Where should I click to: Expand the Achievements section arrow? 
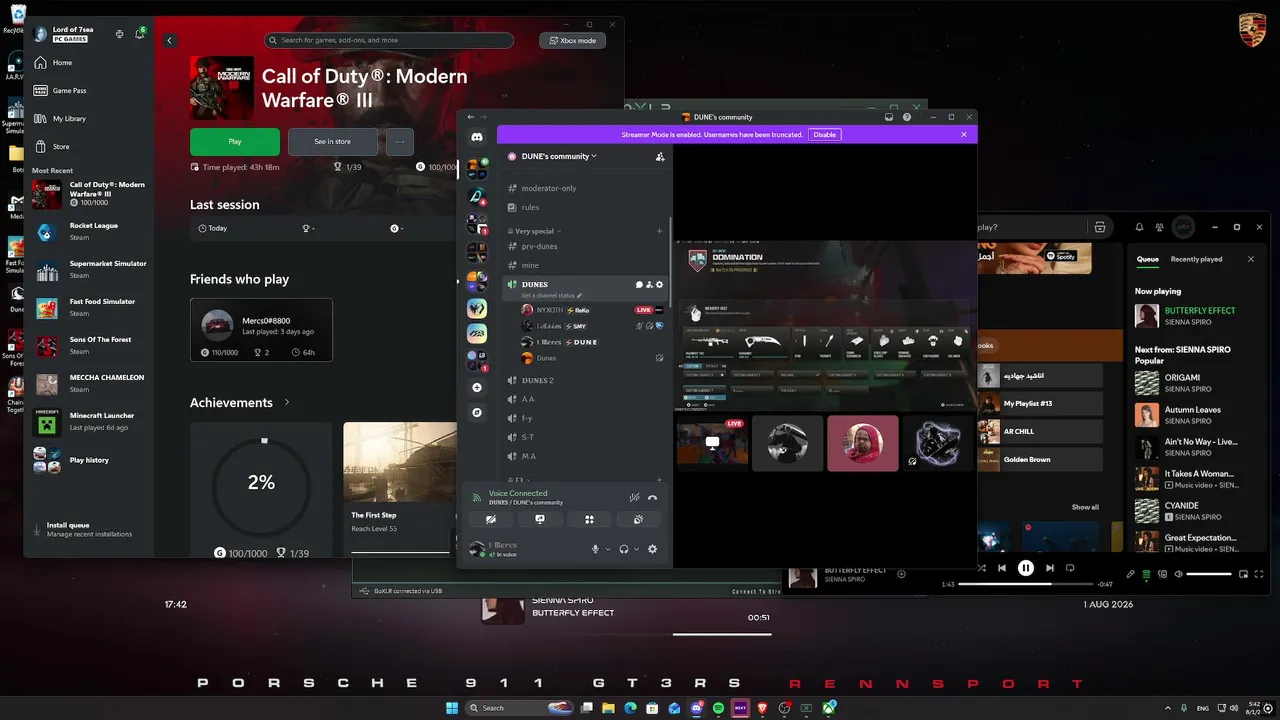coord(287,402)
